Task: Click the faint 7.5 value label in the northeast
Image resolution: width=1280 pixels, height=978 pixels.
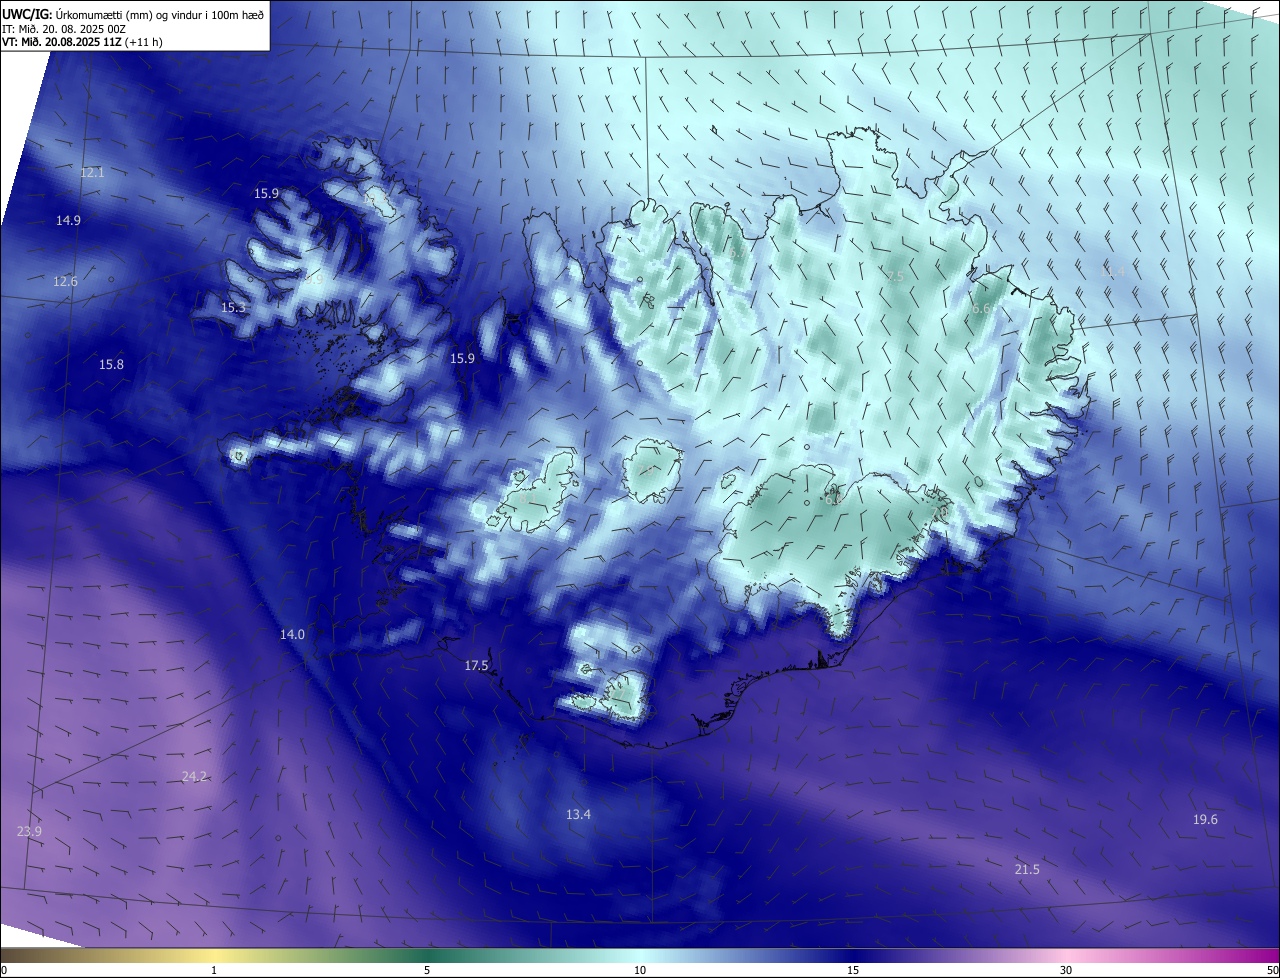Action: [x=895, y=276]
